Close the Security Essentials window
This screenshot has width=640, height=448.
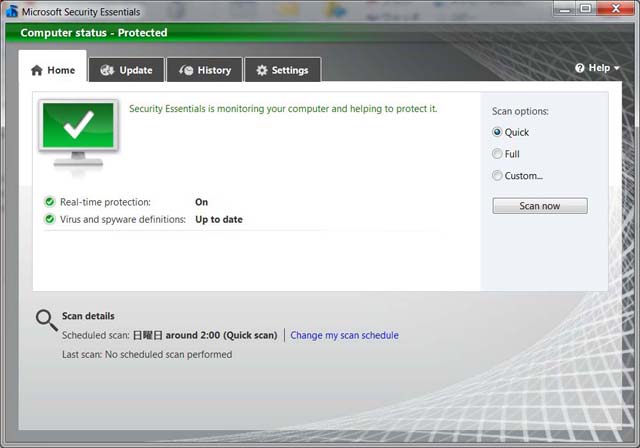pos(616,9)
